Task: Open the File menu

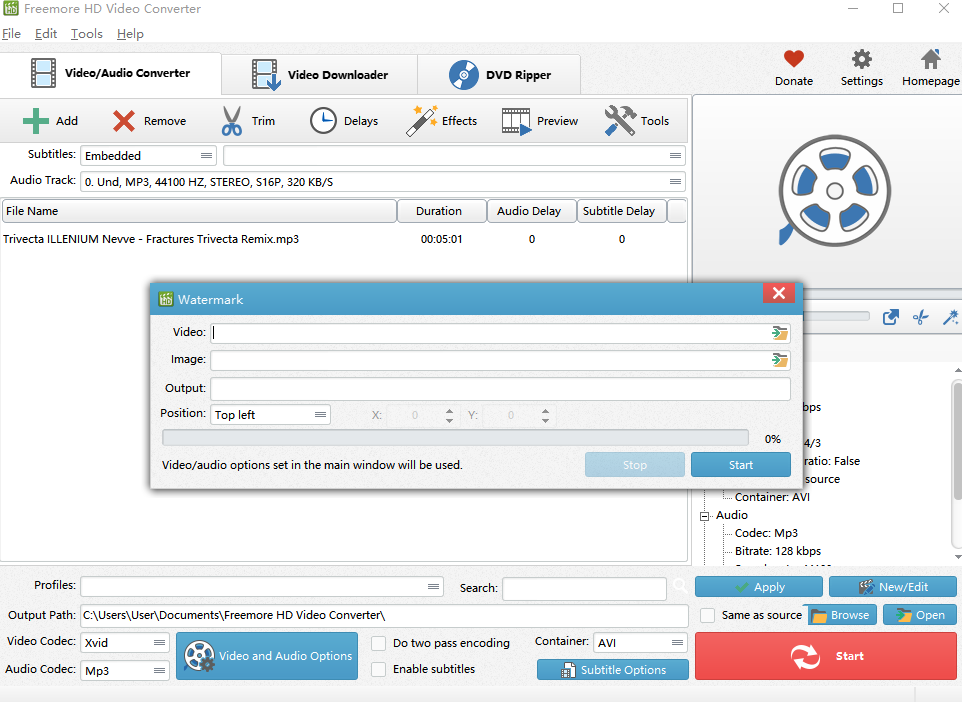Action: [x=12, y=34]
